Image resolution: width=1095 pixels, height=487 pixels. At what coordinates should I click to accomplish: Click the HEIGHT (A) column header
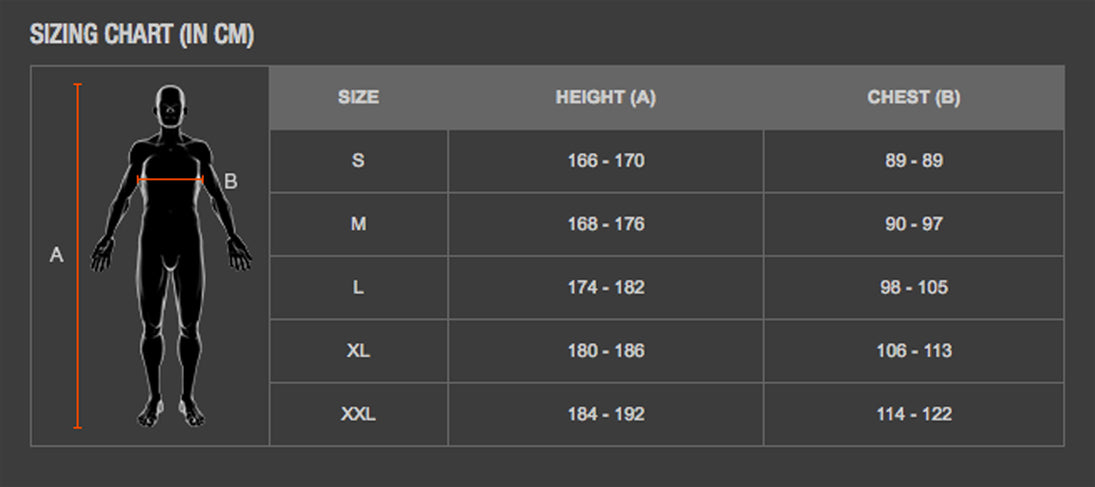click(605, 98)
